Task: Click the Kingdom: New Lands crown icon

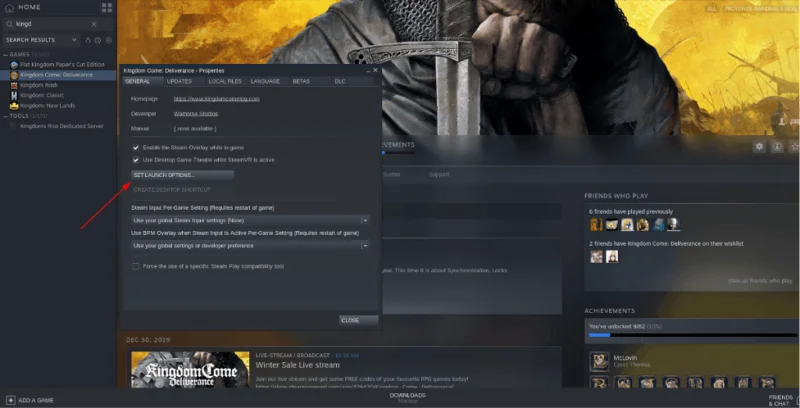Action: (14, 106)
